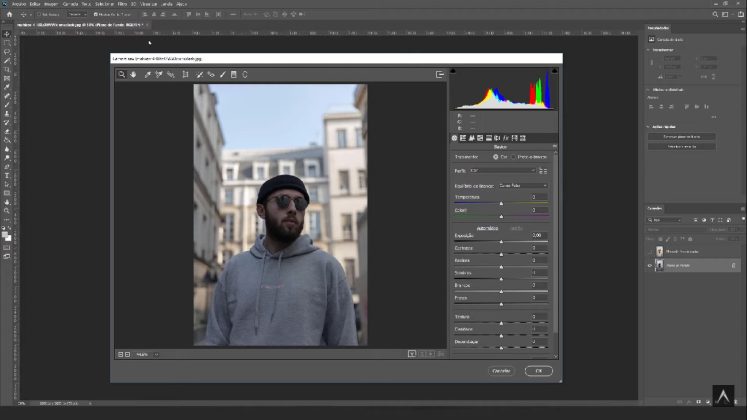This screenshot has width=747, height=420.
Task: Open the Lens Corrections panel icon
Action: (x=497, y=138)
